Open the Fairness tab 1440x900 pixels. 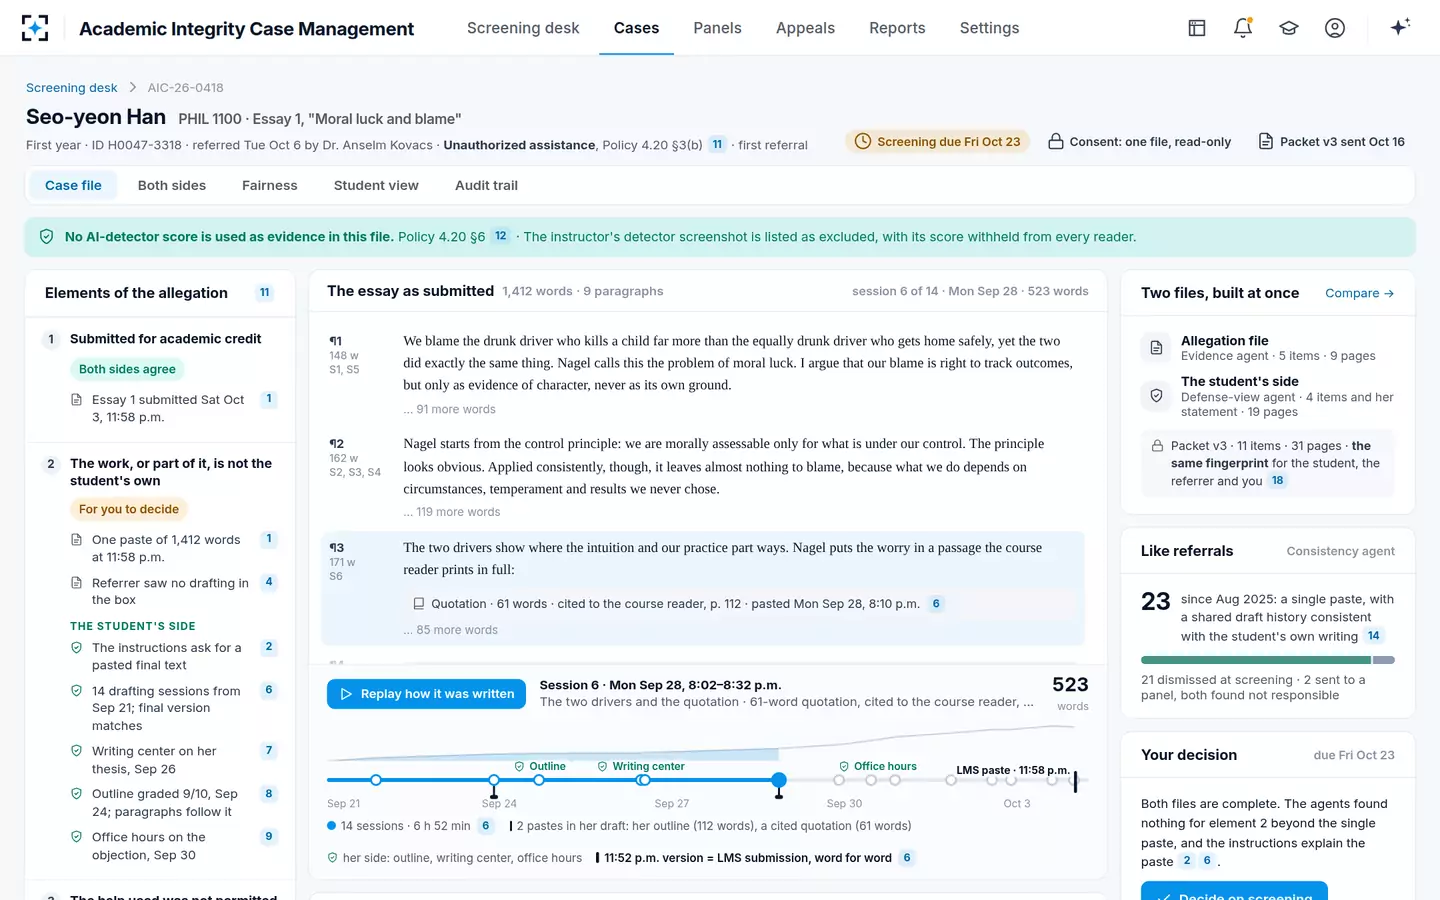pos(270,185)
